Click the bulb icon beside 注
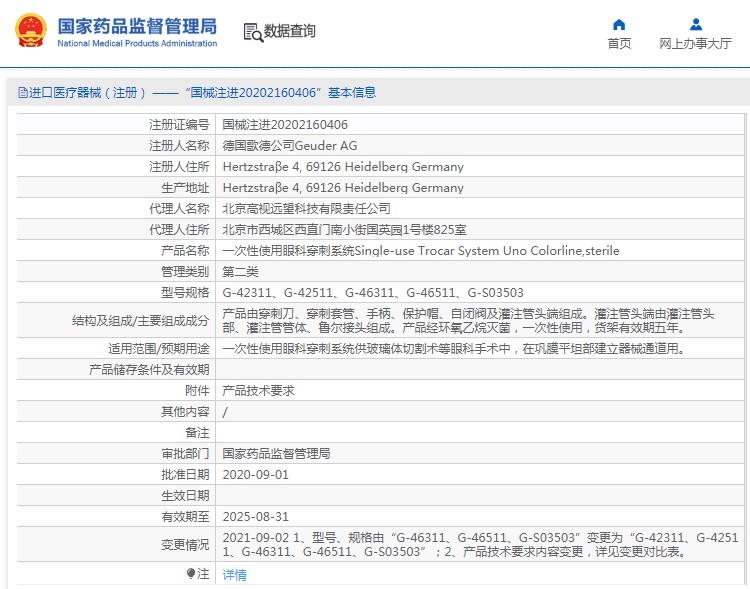This screenshot has width=750, height=589. click(x=190, y=573)
